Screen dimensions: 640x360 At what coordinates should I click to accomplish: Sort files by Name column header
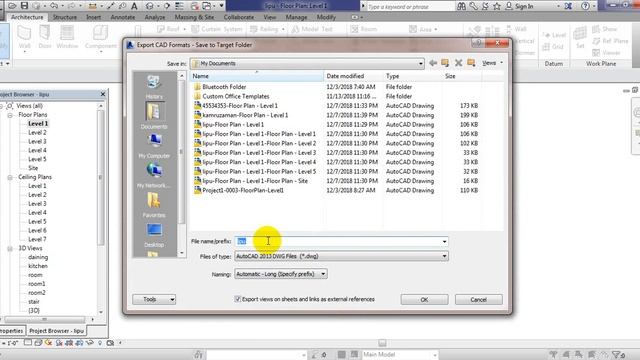pos(256,76)
